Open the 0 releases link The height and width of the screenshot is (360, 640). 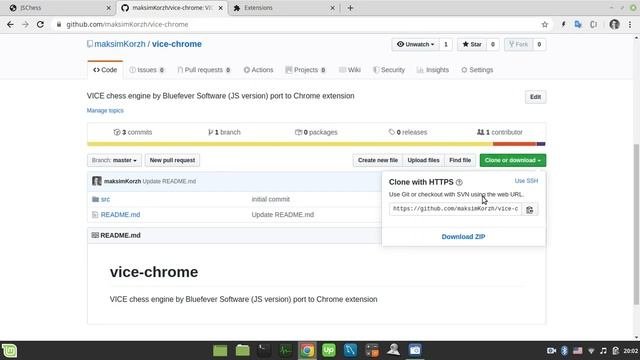(408, 132)
